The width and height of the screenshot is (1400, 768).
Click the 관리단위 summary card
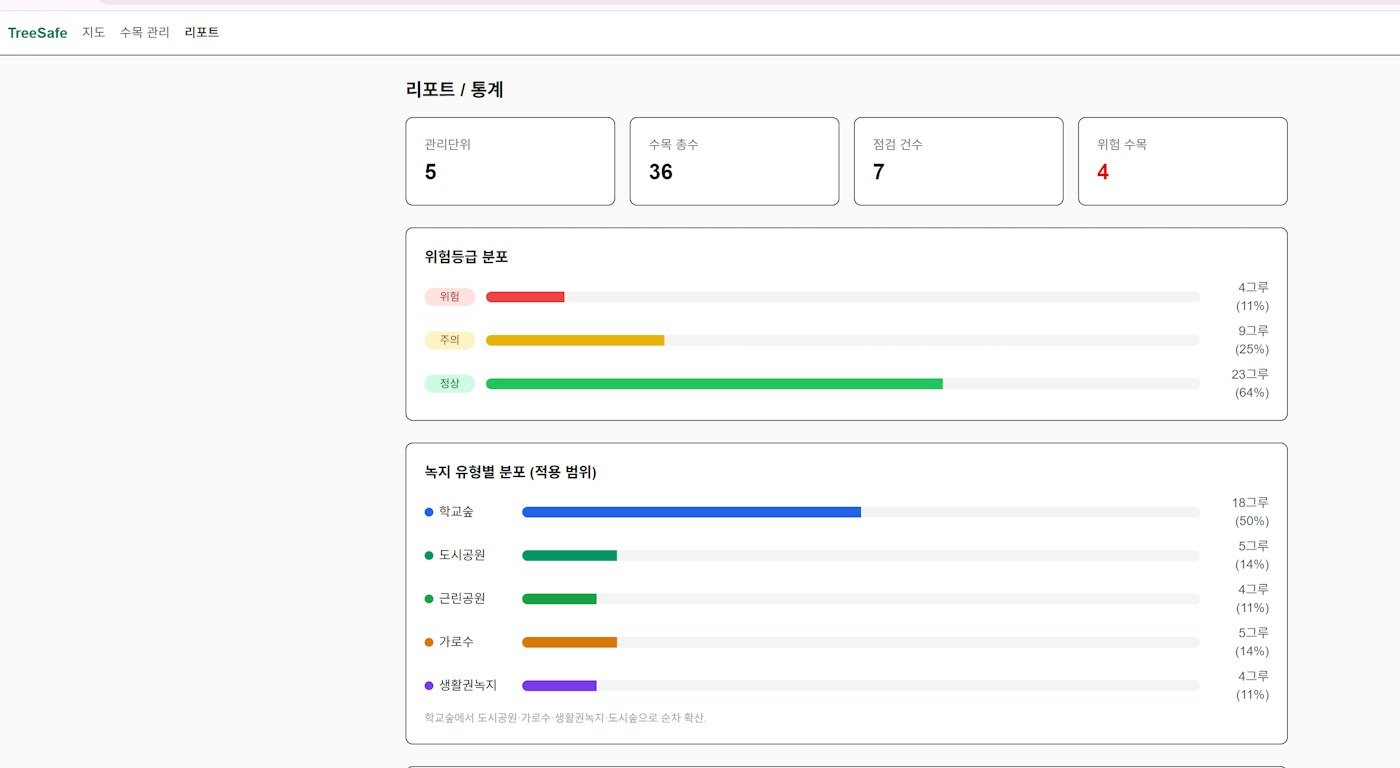click(x=510, y=161)
